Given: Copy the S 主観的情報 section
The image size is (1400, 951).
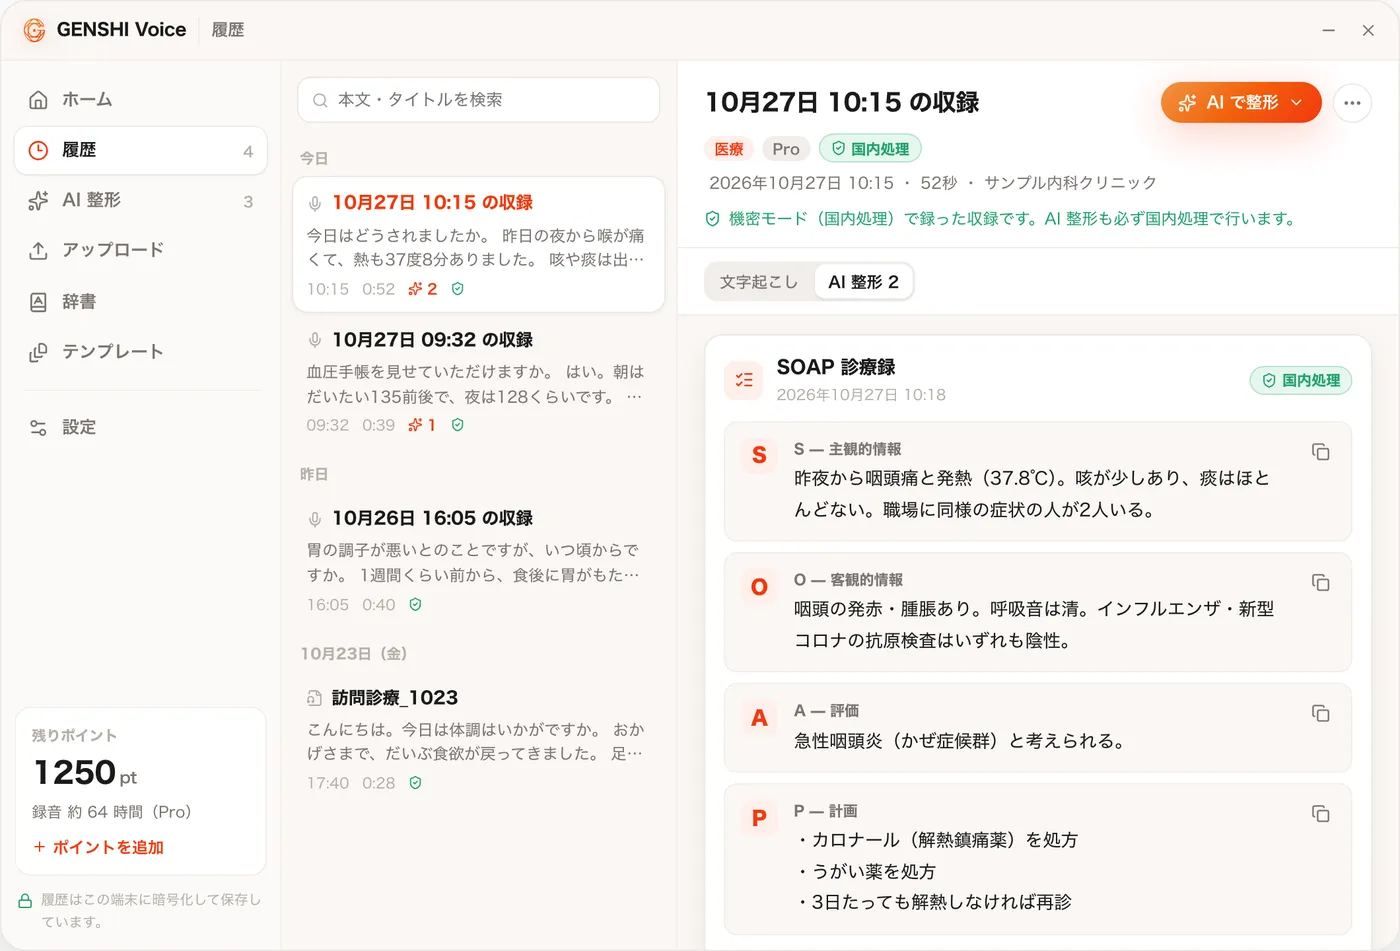Looking at the screenshot, I should point(1320,452).
